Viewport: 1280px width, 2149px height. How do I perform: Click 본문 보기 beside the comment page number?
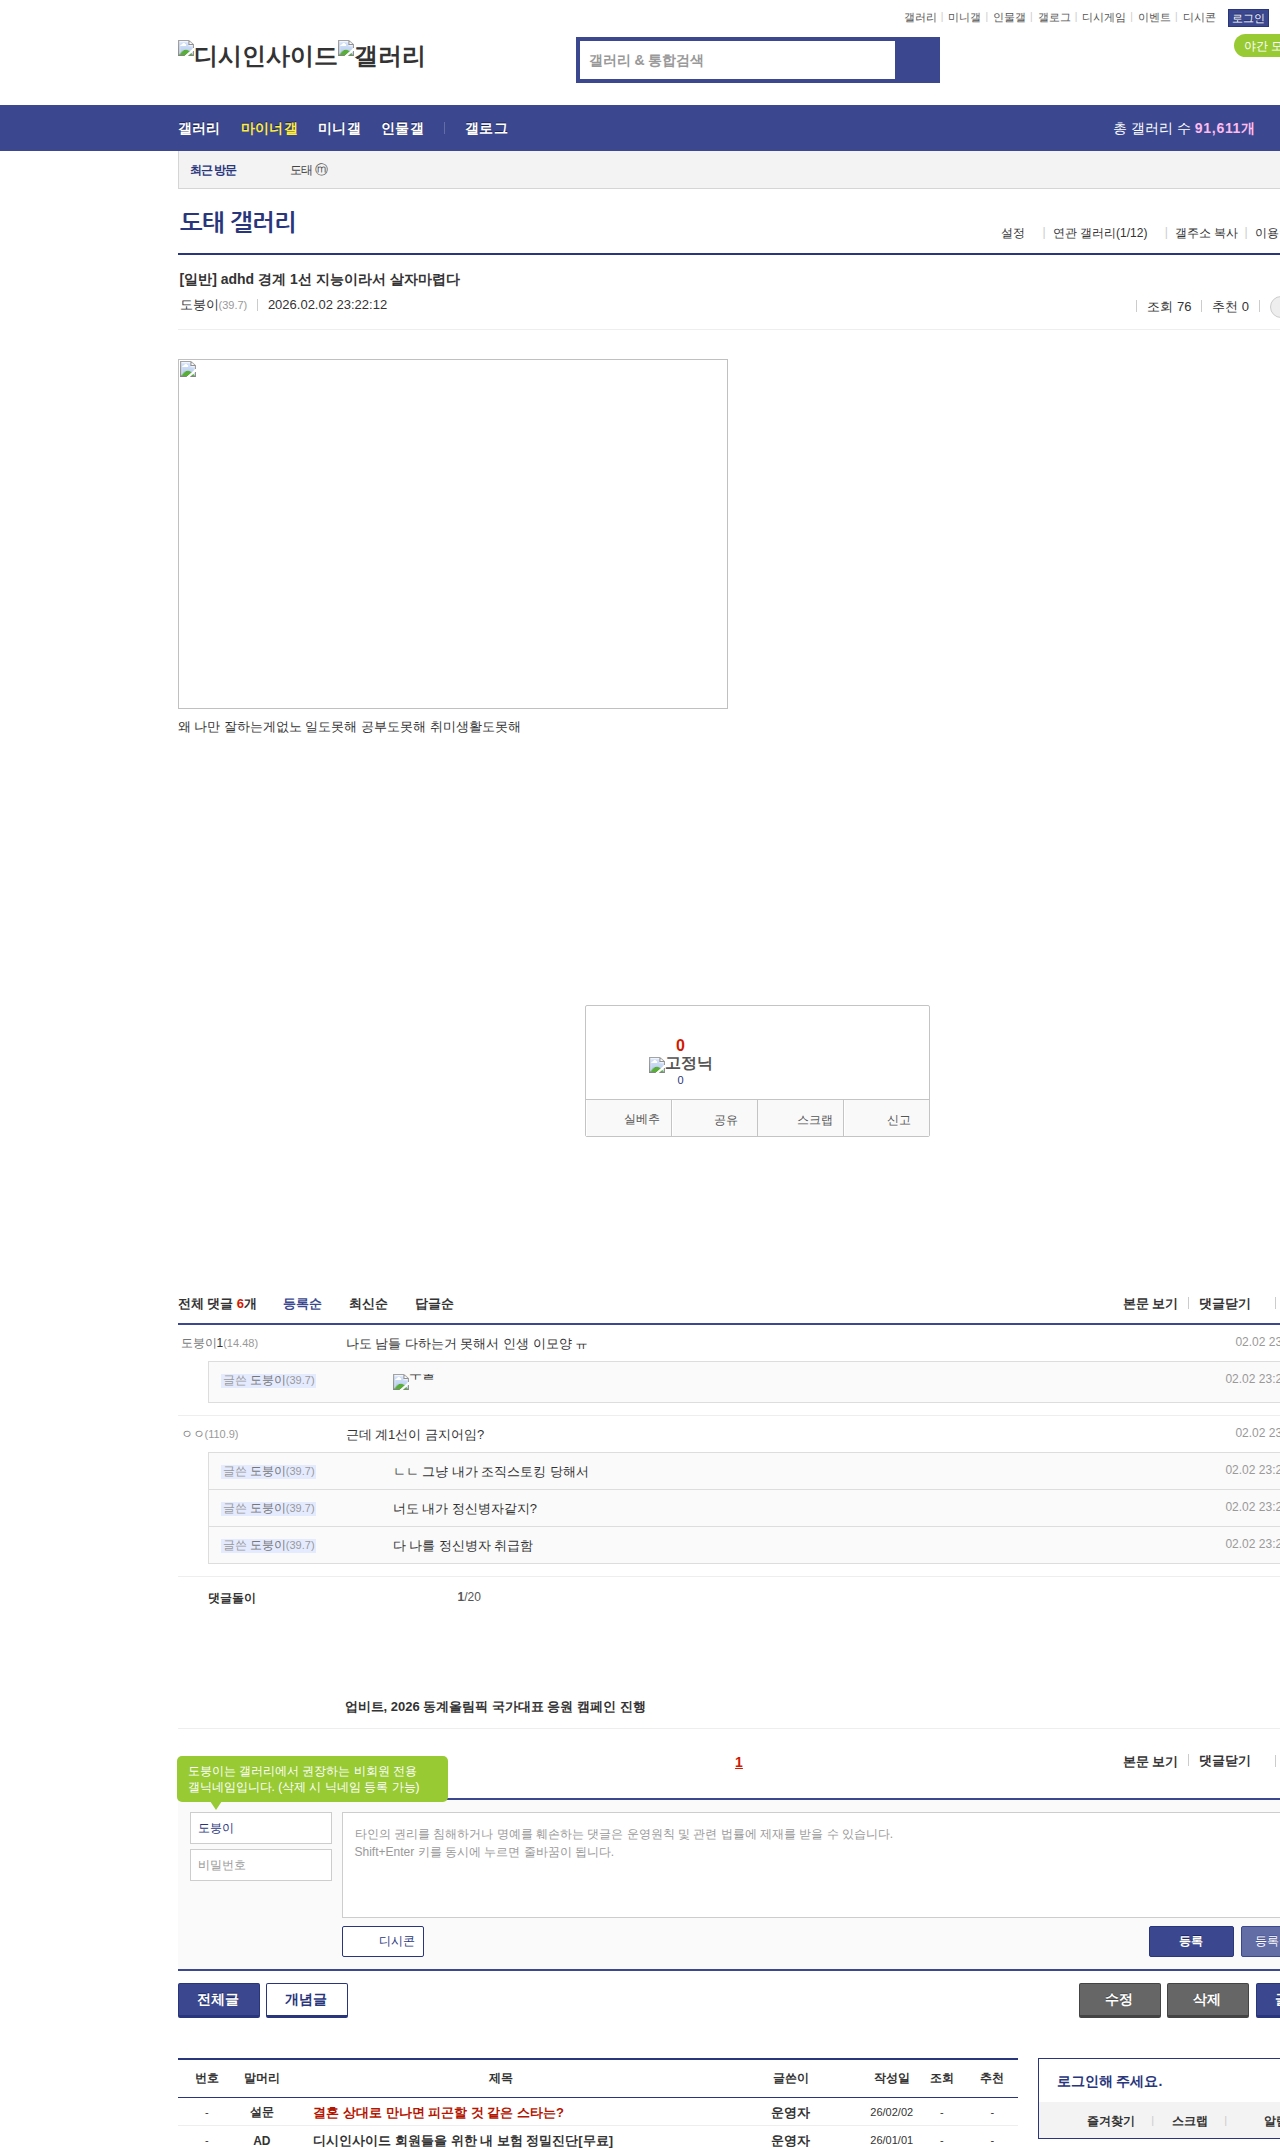(x=1150, y=1762)
